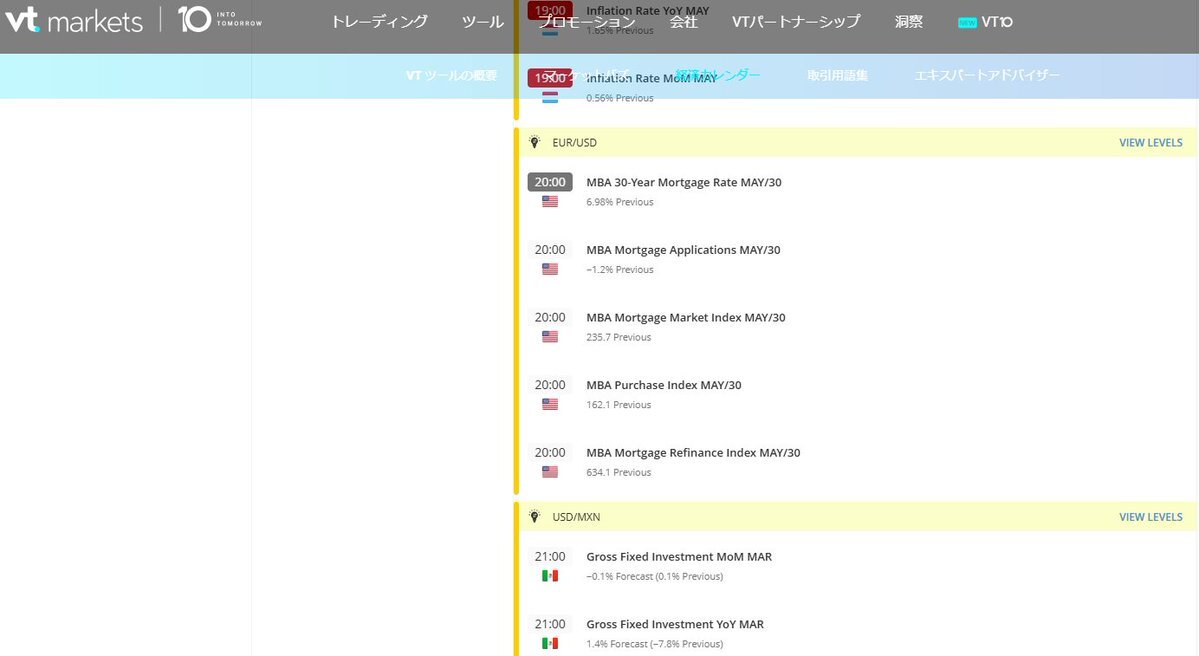Viewport: 1199px width, 656px height.
Task: Go to 取引用語集 tab
Action: click(x=837, y=76)
